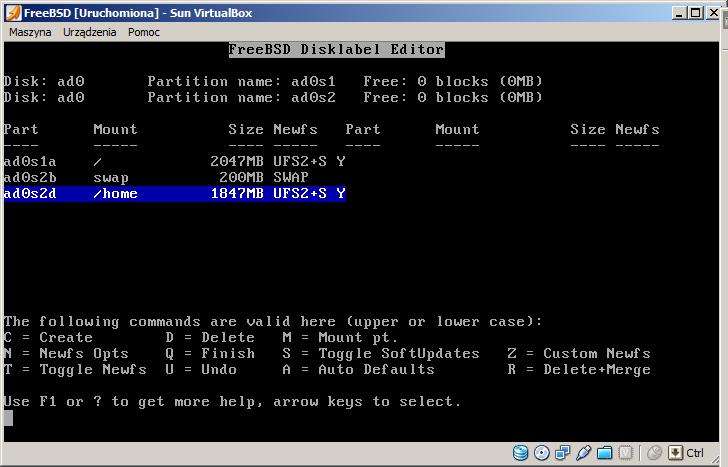Click the USB devices status icon
The width and height of the screenshot is (728, 467).
pyautogui.click(x=584, y=453)
